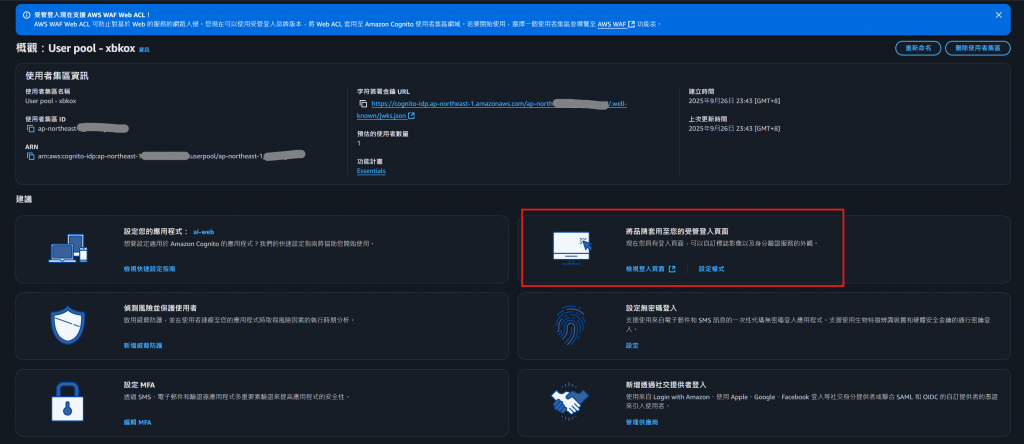
Task: Select the 使用者集區資訊 section heading
Action: (x=57, y=76)
